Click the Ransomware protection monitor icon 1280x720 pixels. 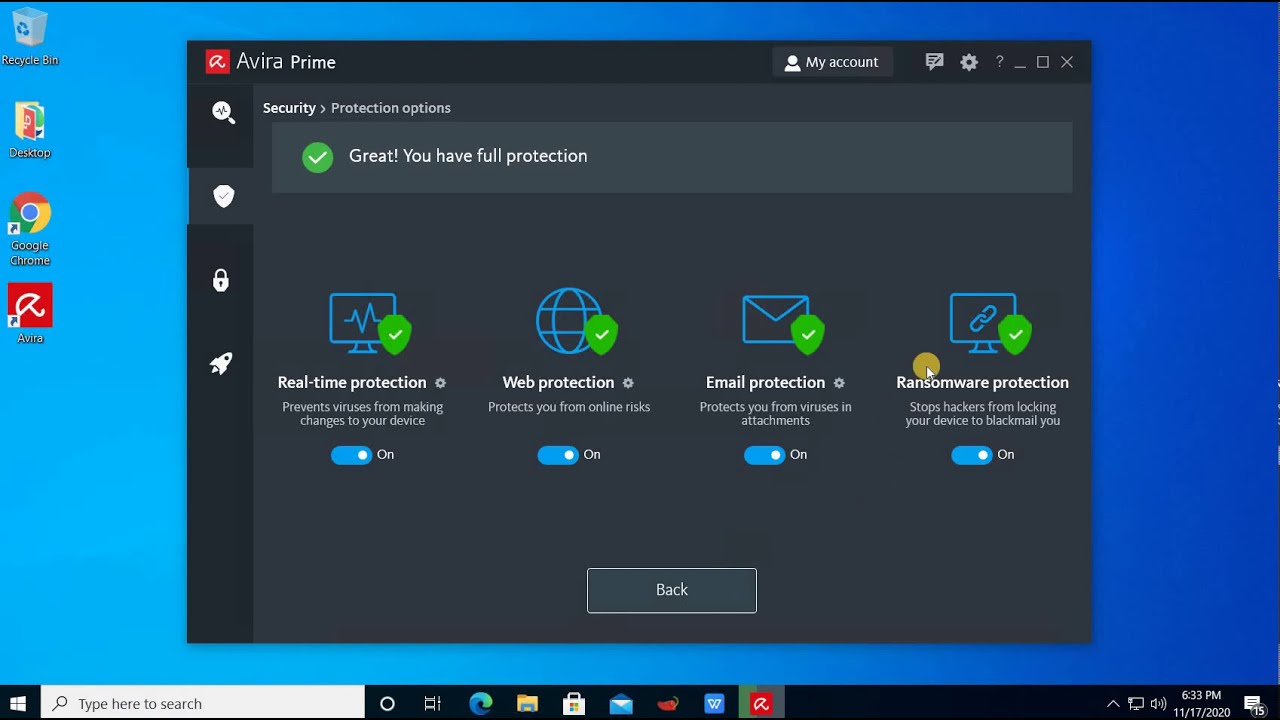990,323
